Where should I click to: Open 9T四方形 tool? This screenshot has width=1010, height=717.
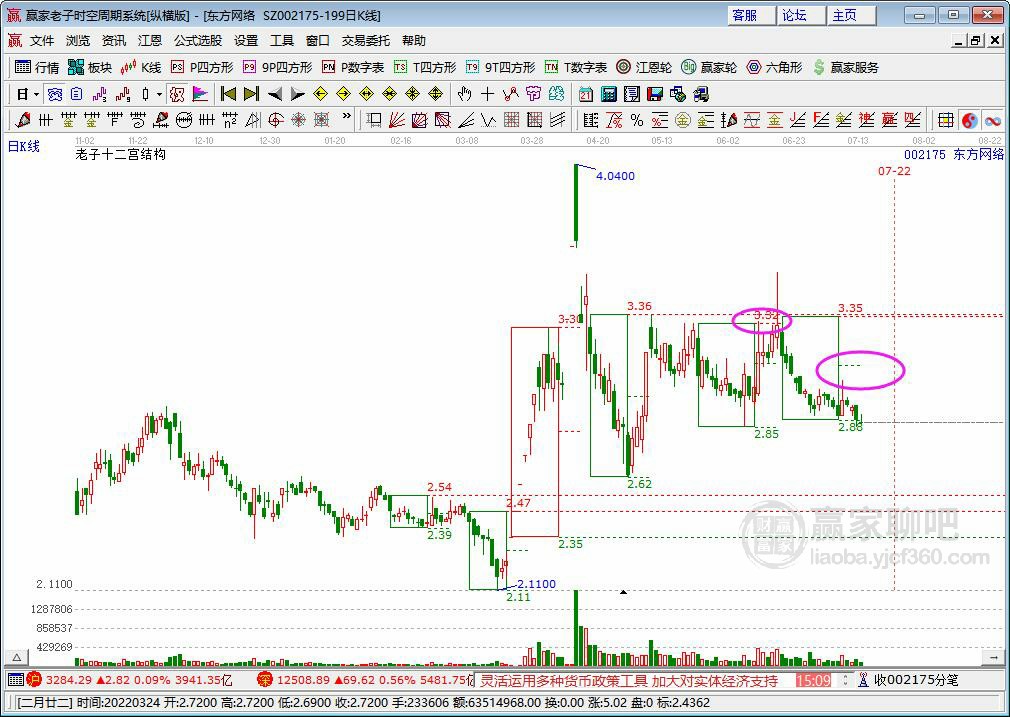click(500, 67)
